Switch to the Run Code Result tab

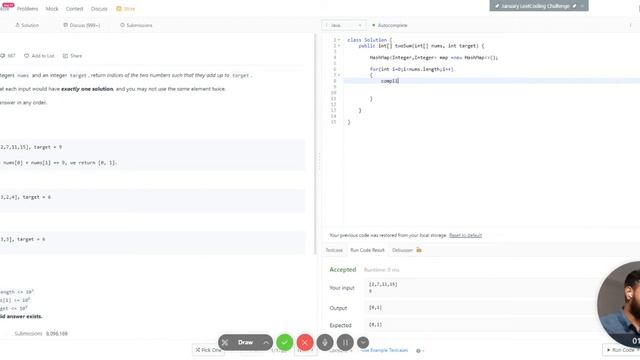click(x=367, y=250)
